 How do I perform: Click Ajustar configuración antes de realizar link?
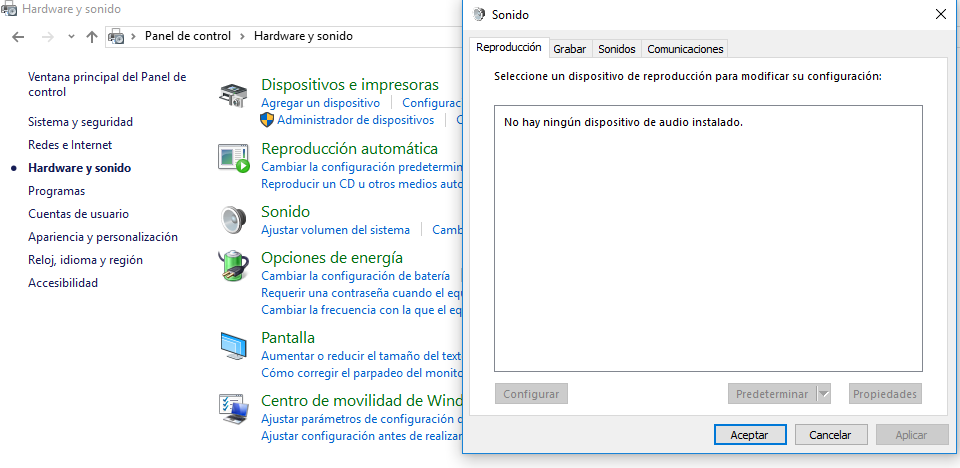pos(361,436)
